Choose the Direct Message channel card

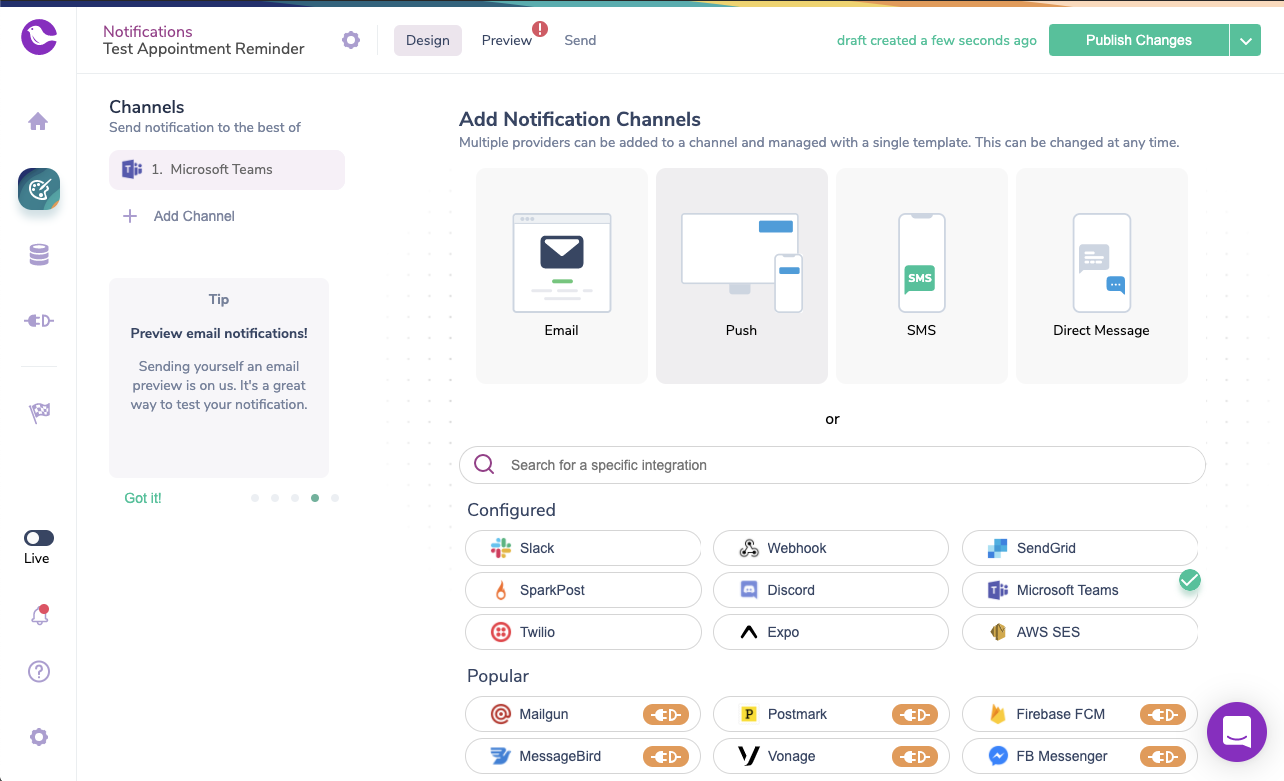[1102, 276]
